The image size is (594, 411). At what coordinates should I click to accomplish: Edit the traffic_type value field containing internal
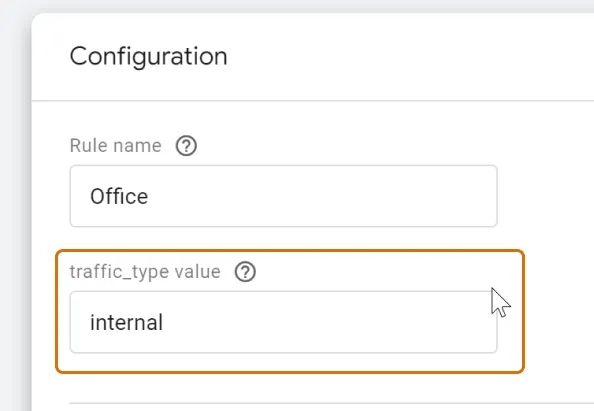coord(283,322)
